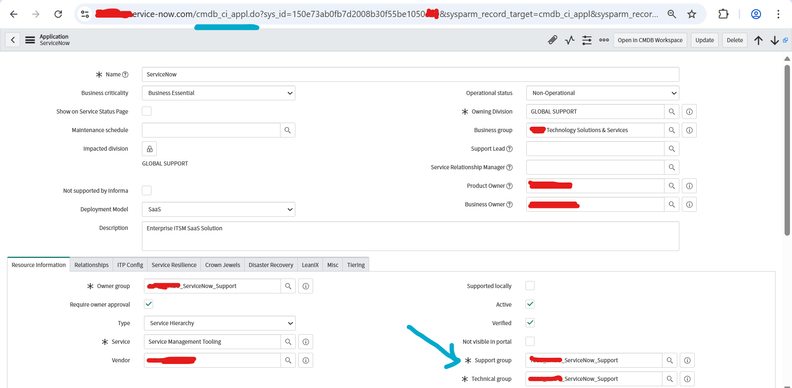The image size is (792, 388).
Task: Open the activity stream icon
Action: pyautogui.click(x=570, y=40)
